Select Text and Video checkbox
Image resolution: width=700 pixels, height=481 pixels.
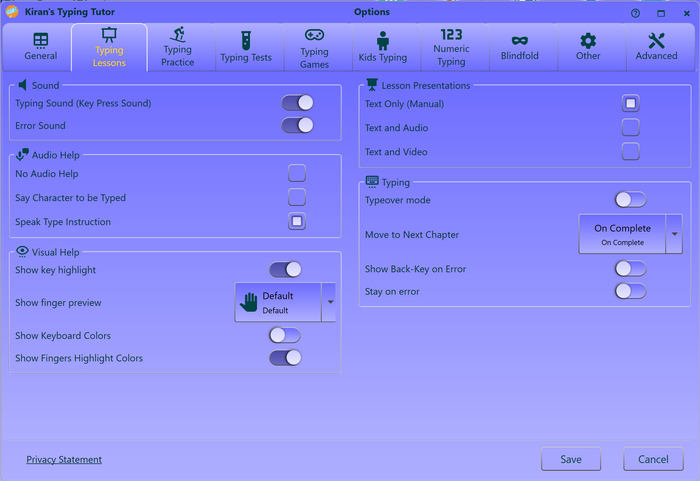[x=630, y=151]
